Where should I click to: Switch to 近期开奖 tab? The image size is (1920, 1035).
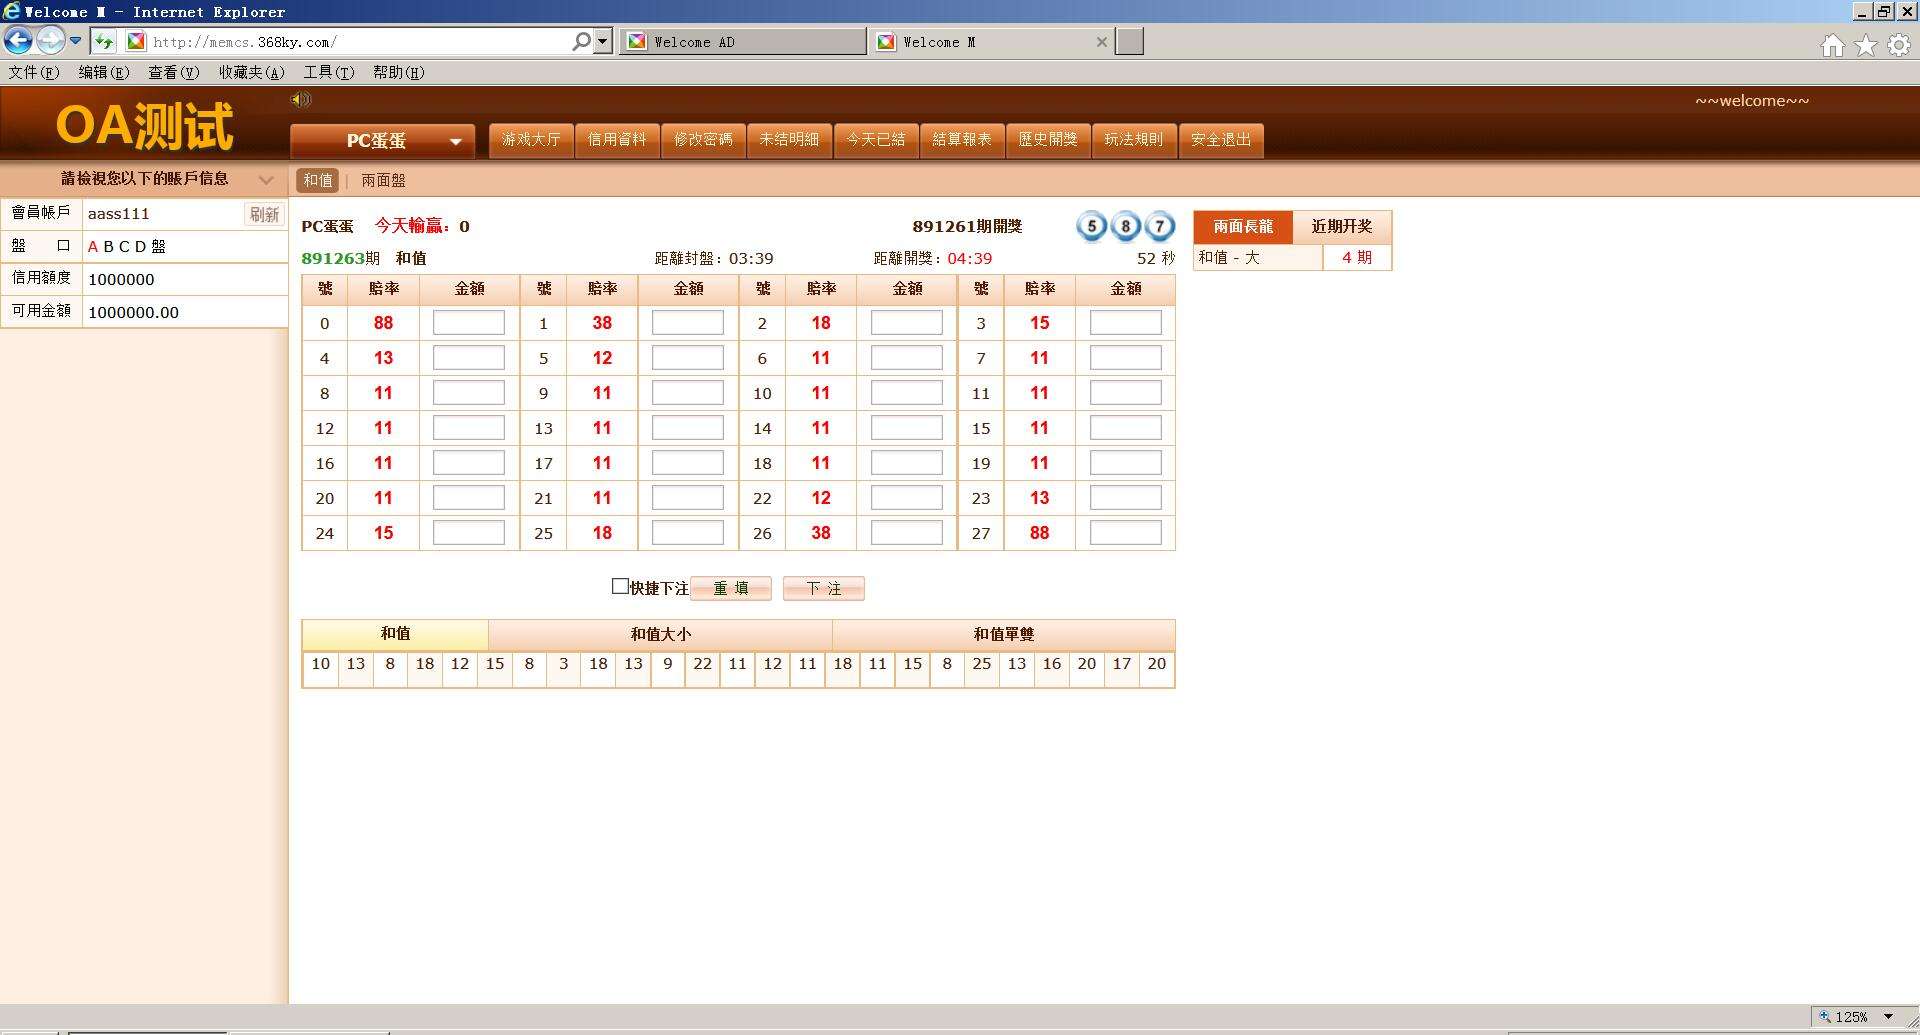[1342, 227]
